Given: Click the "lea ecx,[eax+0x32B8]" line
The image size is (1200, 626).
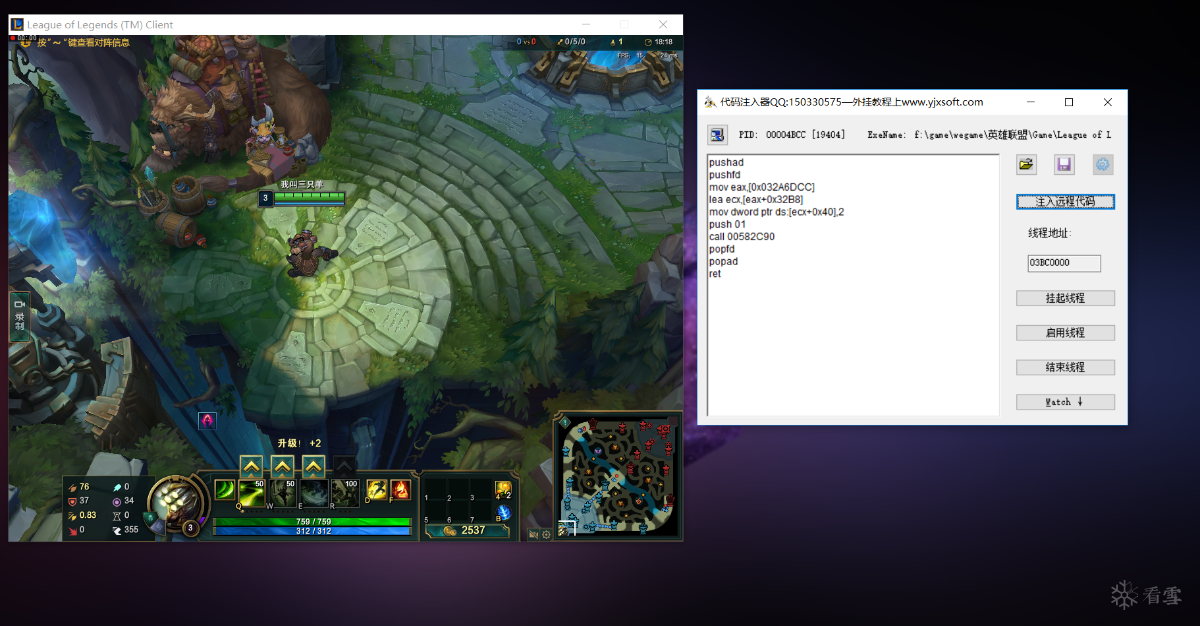Looking at the screenshot, I should [x=756, y=200].
